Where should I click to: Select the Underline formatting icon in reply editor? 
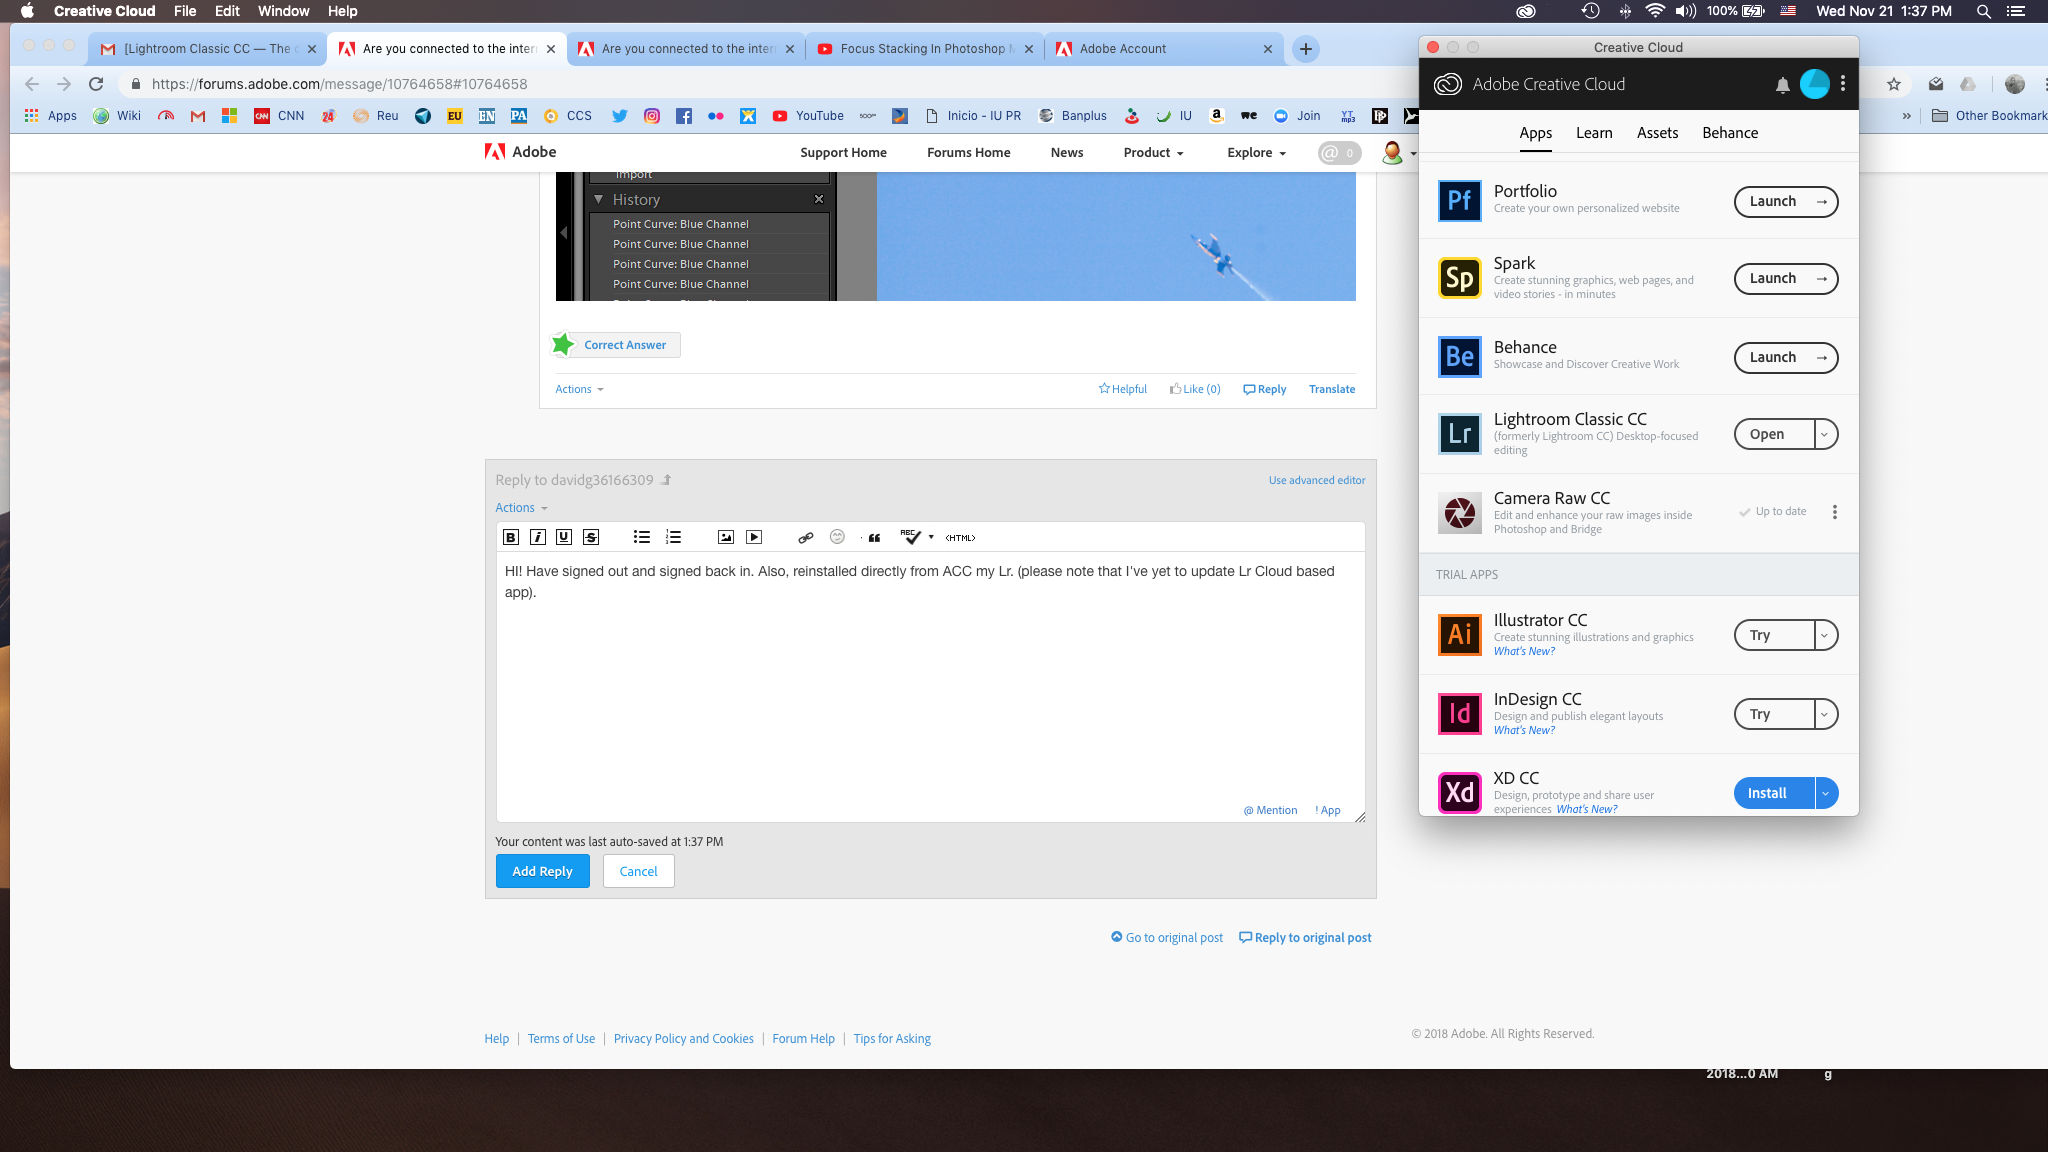point(564,537)
